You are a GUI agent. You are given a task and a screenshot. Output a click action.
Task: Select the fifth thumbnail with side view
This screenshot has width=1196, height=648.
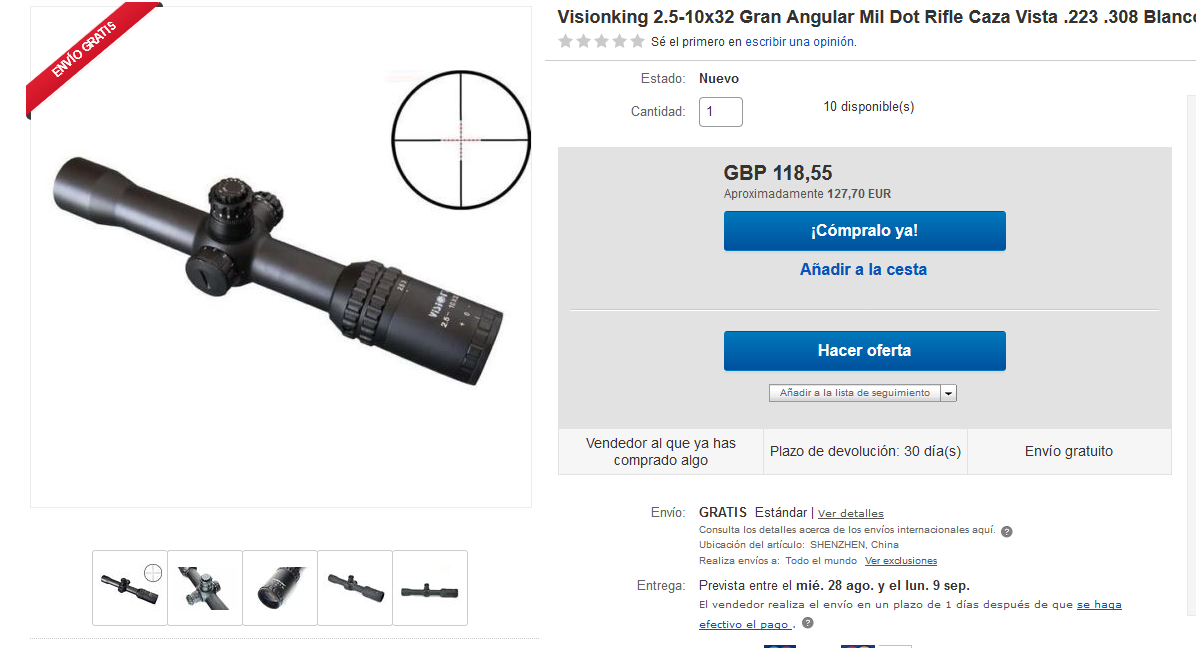[429, 588]
